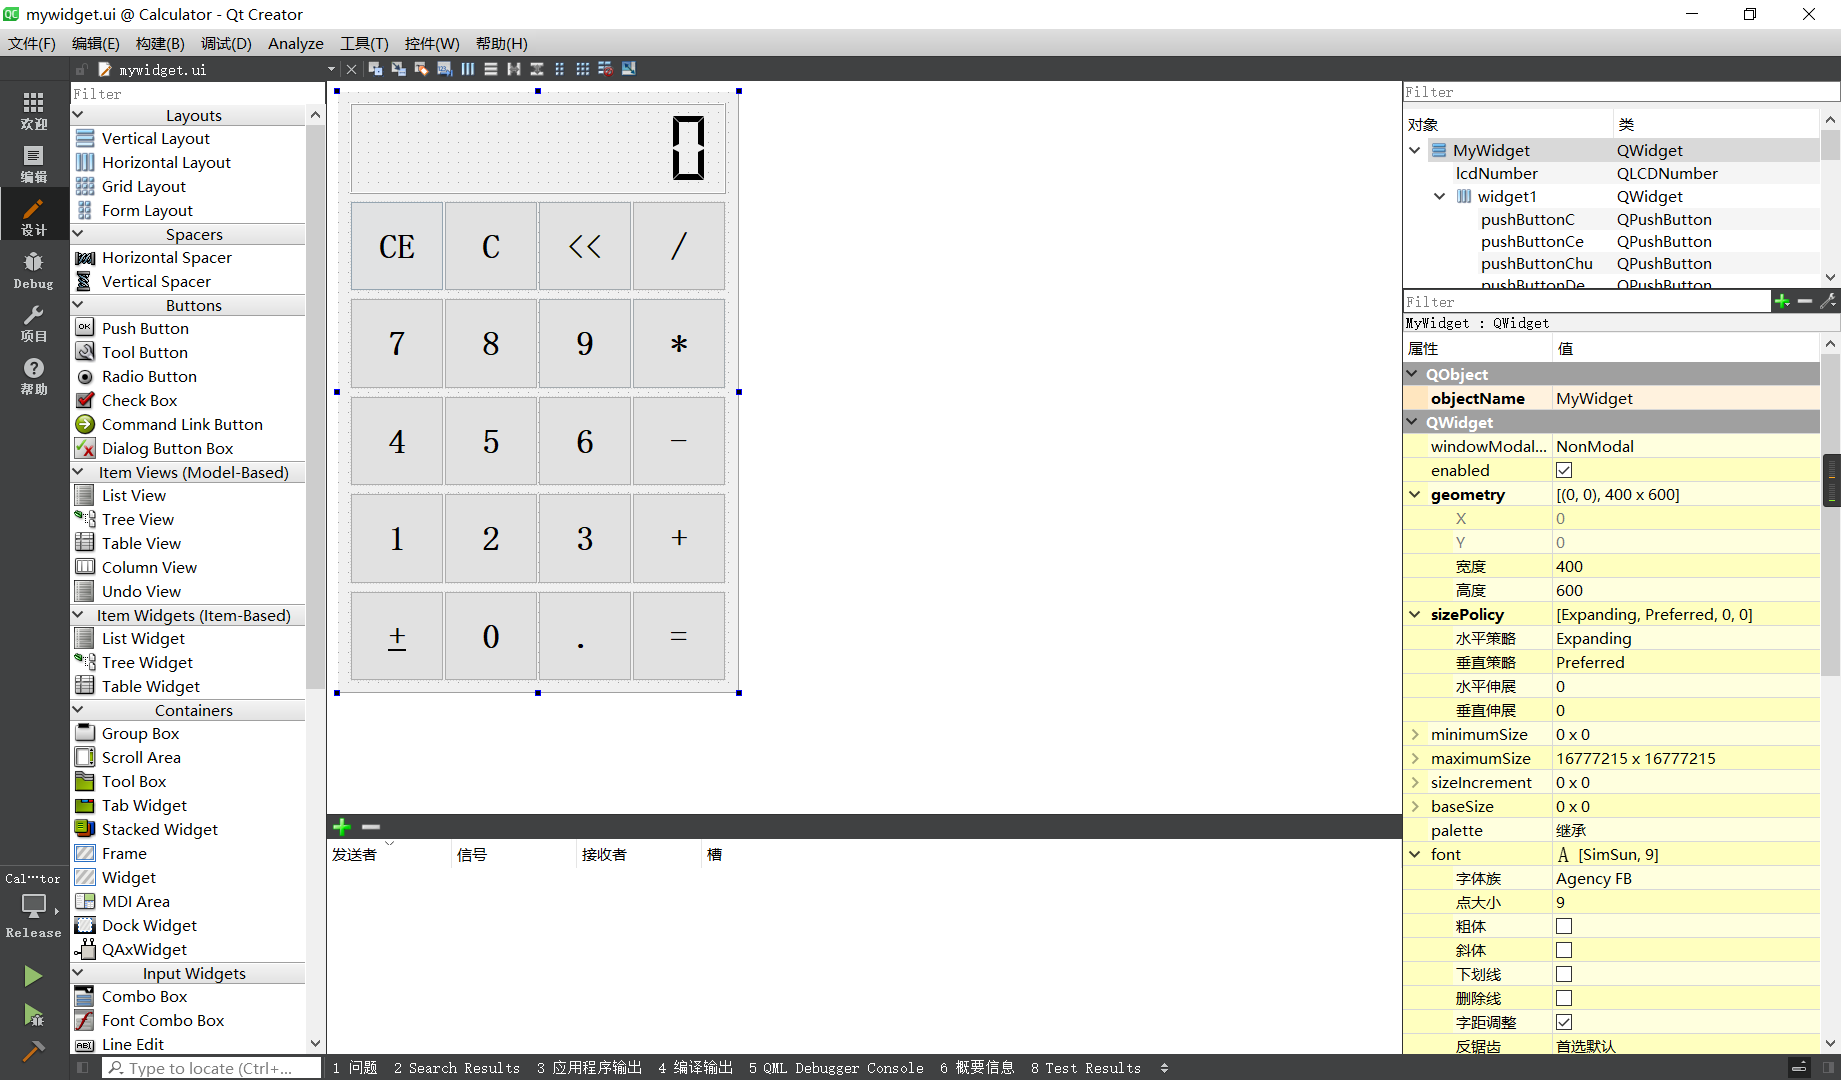Expand the minimumSize property
Viewport: 1841px width, 1080px height.
coord(1415,734)
